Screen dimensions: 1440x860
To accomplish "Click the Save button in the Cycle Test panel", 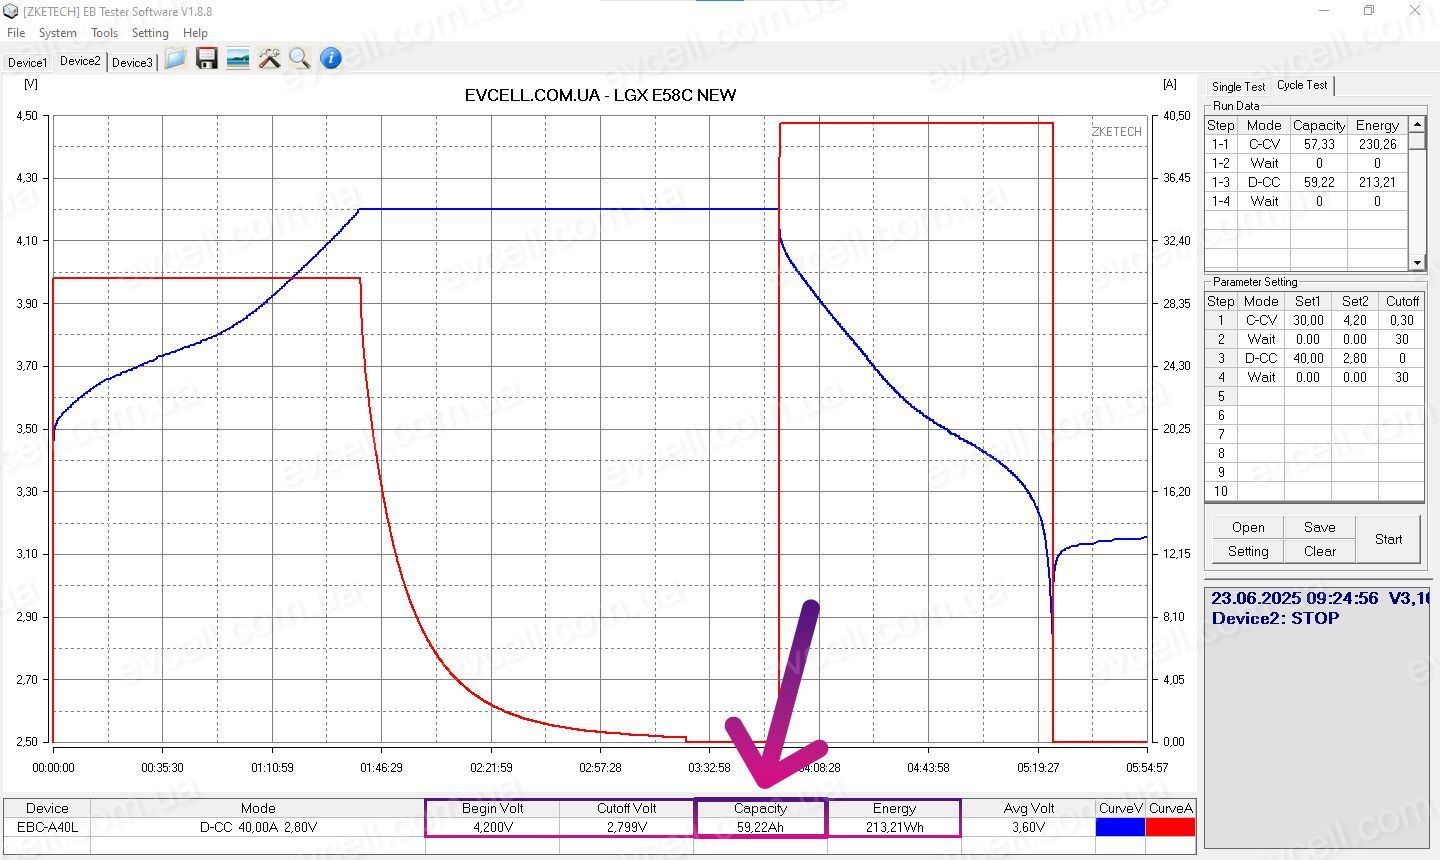I will click(x=1319, y=527).
